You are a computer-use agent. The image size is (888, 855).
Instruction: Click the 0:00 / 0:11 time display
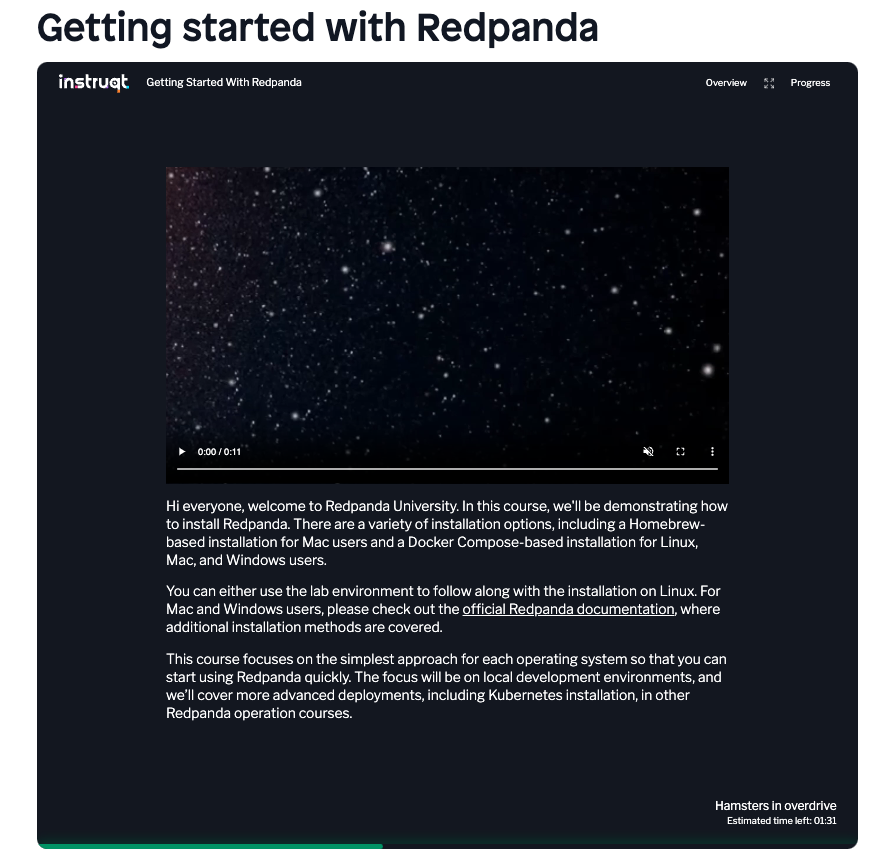tap(219, 452)
